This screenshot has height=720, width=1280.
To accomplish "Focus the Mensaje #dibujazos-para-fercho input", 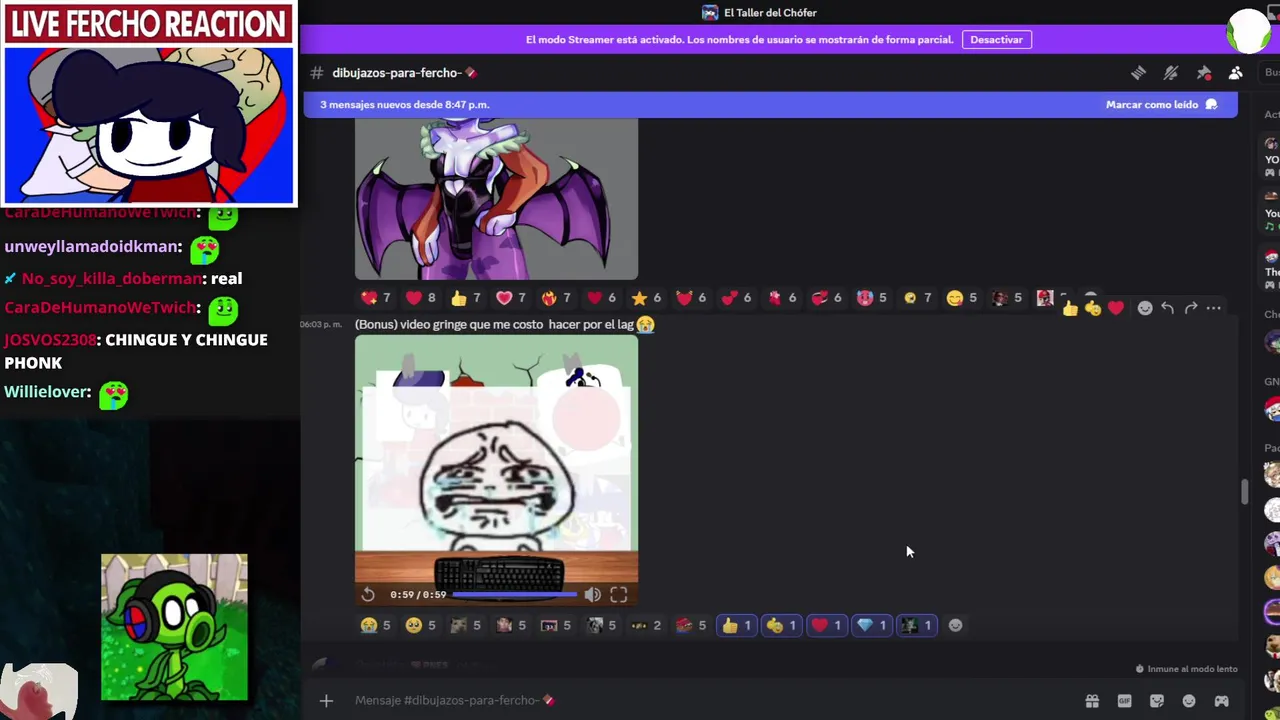I will pyautogui.click(x=710, y=700).
